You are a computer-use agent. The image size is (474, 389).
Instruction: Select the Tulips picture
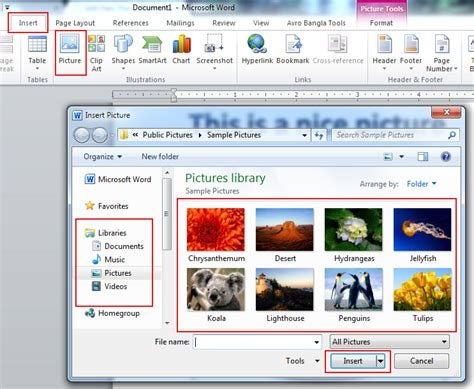point(422,295)
